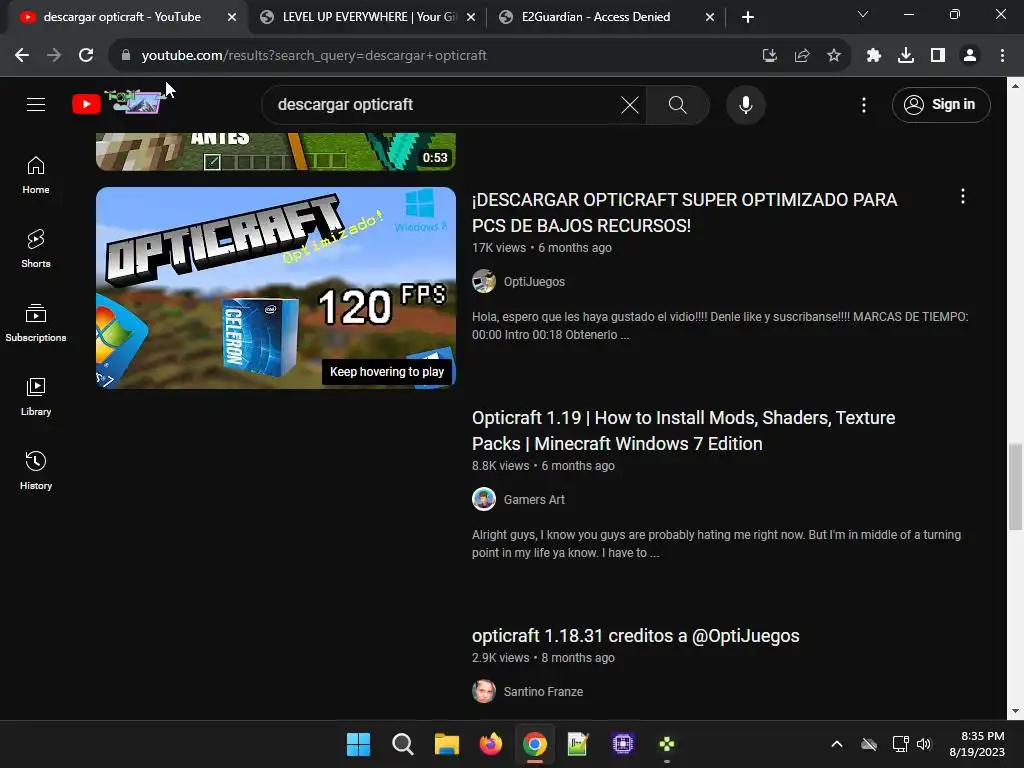Open the OPTICRAFT 120 FPS video thumbnail
Image resolution: width=1024 pixels, height=768 pixels.
(x=276, y=288)
